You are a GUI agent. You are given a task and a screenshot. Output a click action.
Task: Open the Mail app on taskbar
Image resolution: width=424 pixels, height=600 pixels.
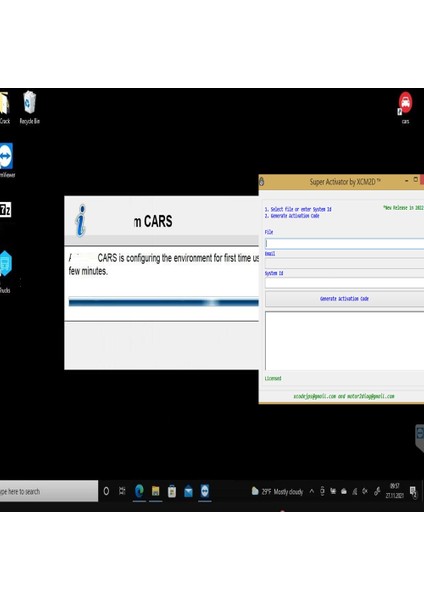(188, 491)
